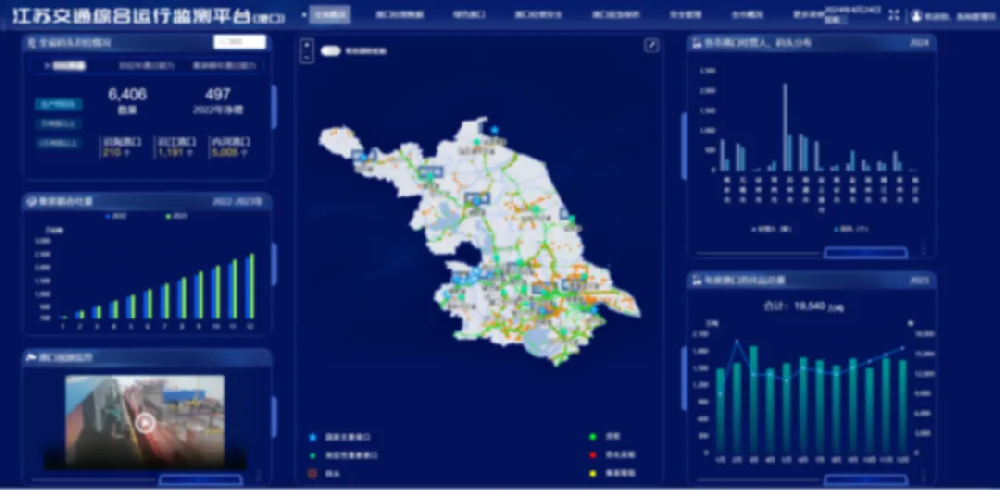Zoom out the map with minus button

pyautogui.click(x=306, y=56)
